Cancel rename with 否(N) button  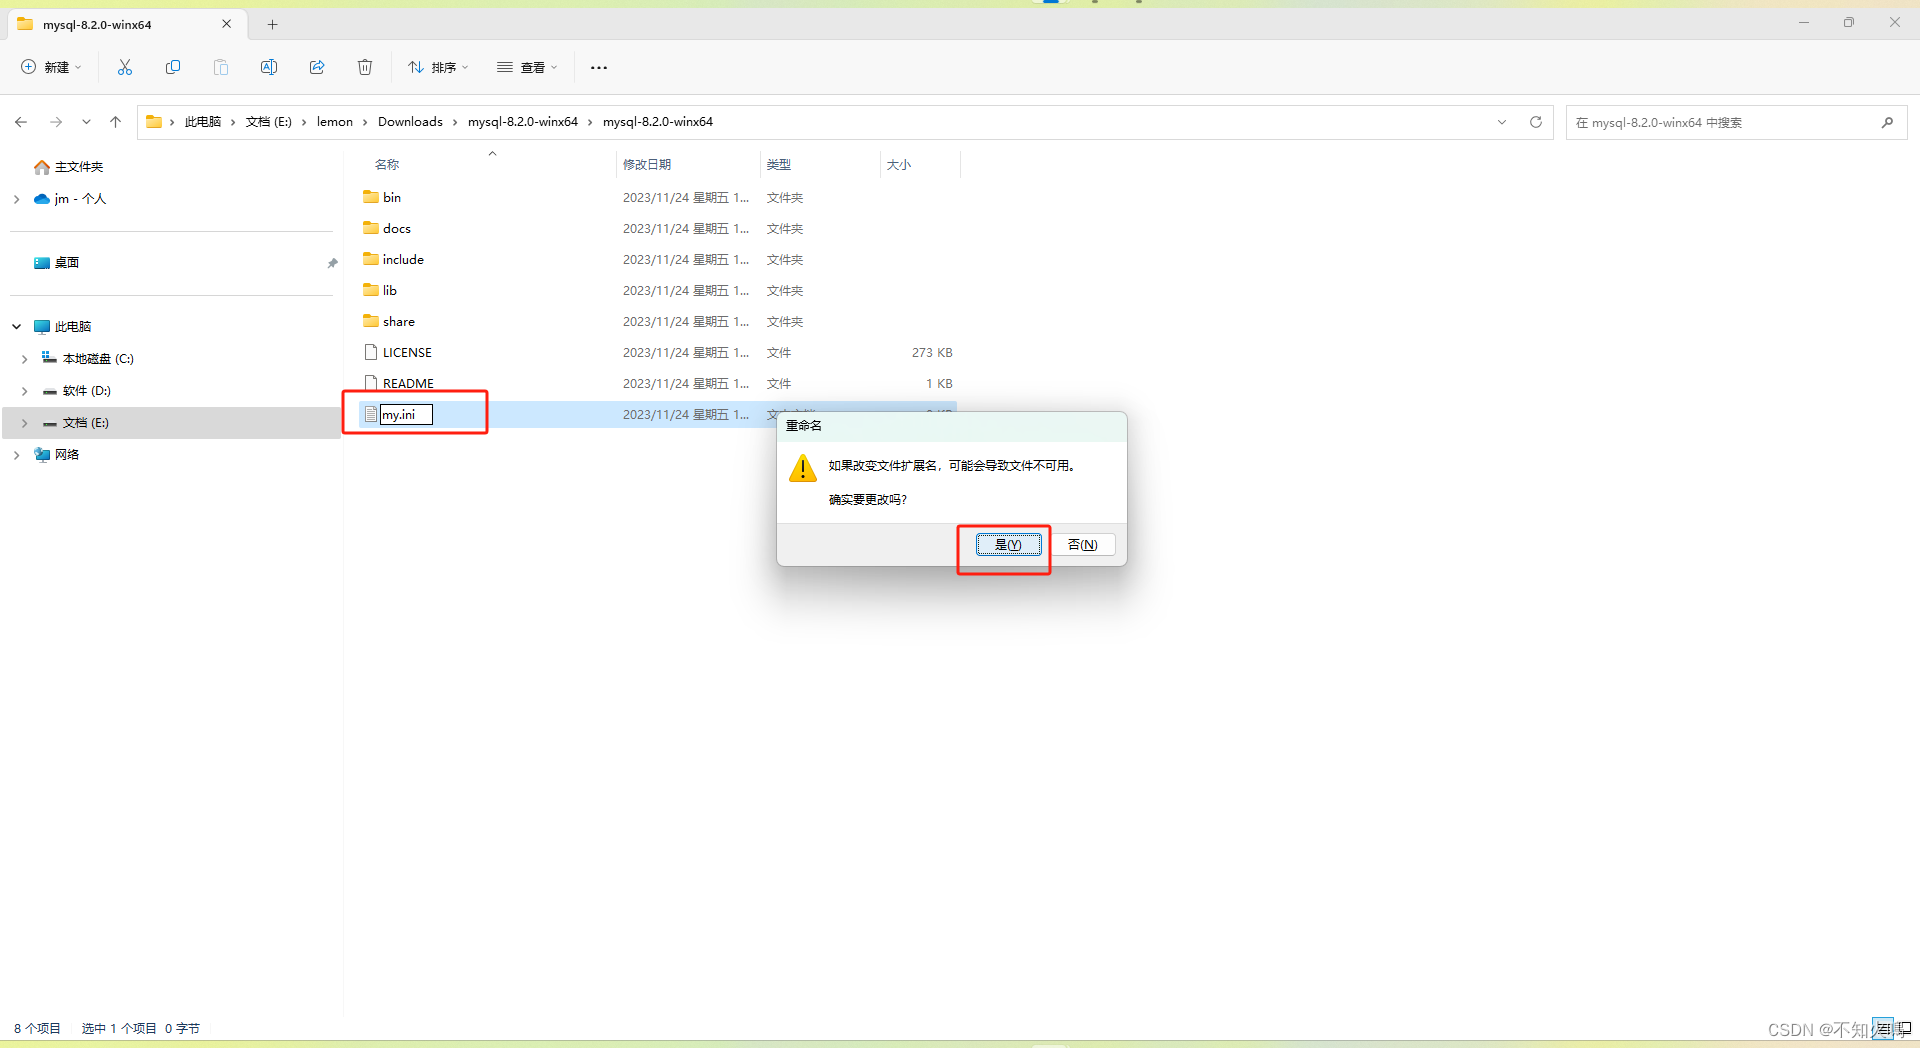tap(1083, 545)
